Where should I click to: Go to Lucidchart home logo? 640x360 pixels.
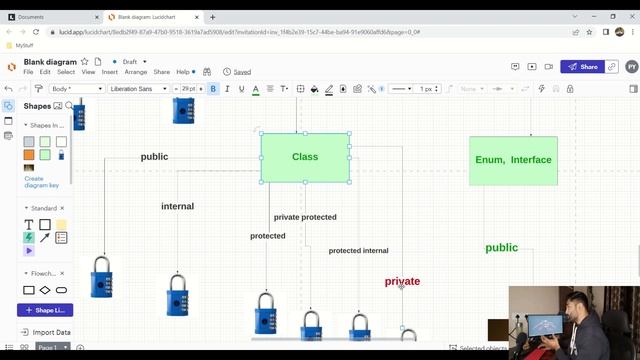click(x=11, y=67)
